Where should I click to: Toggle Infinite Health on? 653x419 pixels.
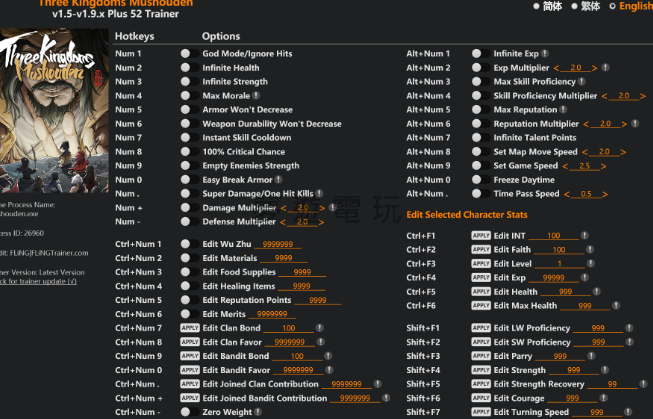click(186, 67)
